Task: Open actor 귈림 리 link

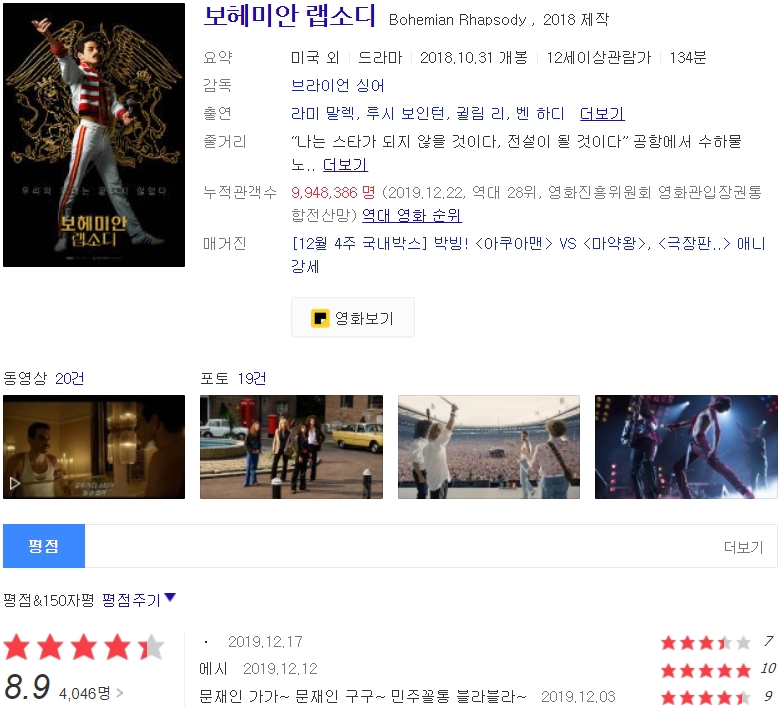Action: pos(480,114)
